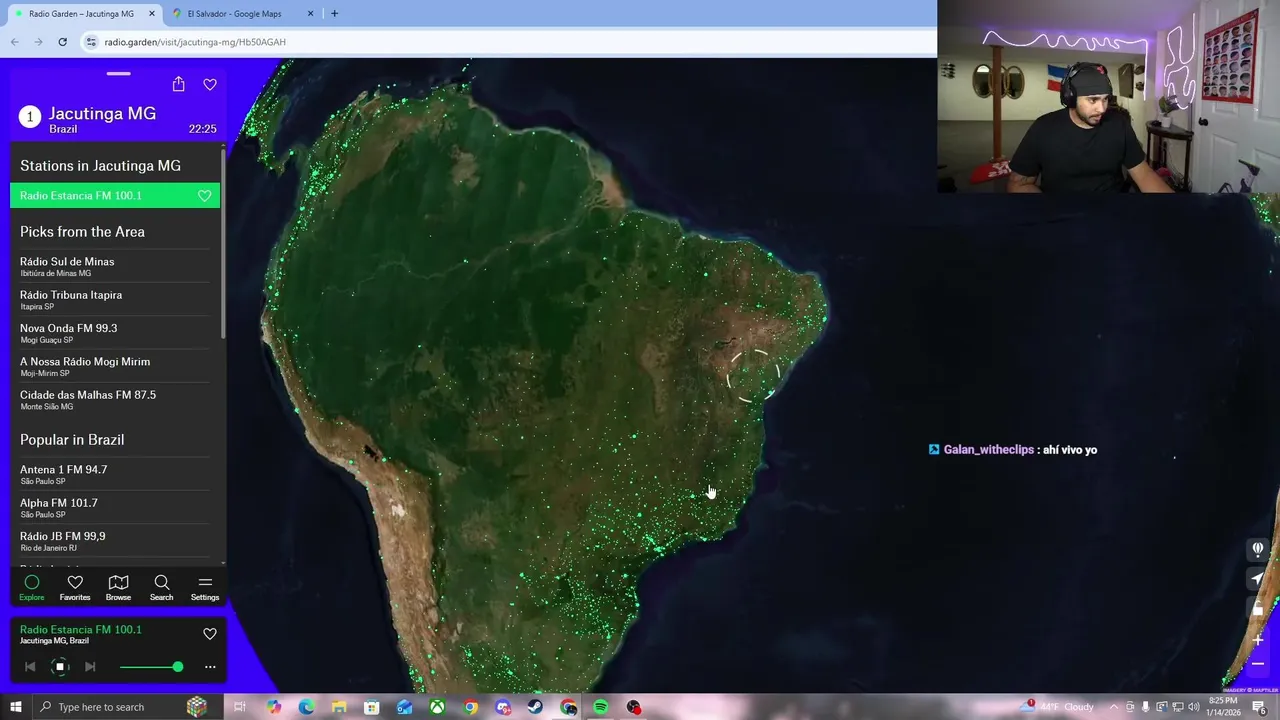Click the taskbar search box
Image resolution: width=1280 pixels, height=720 pixels.
point(120,707)
